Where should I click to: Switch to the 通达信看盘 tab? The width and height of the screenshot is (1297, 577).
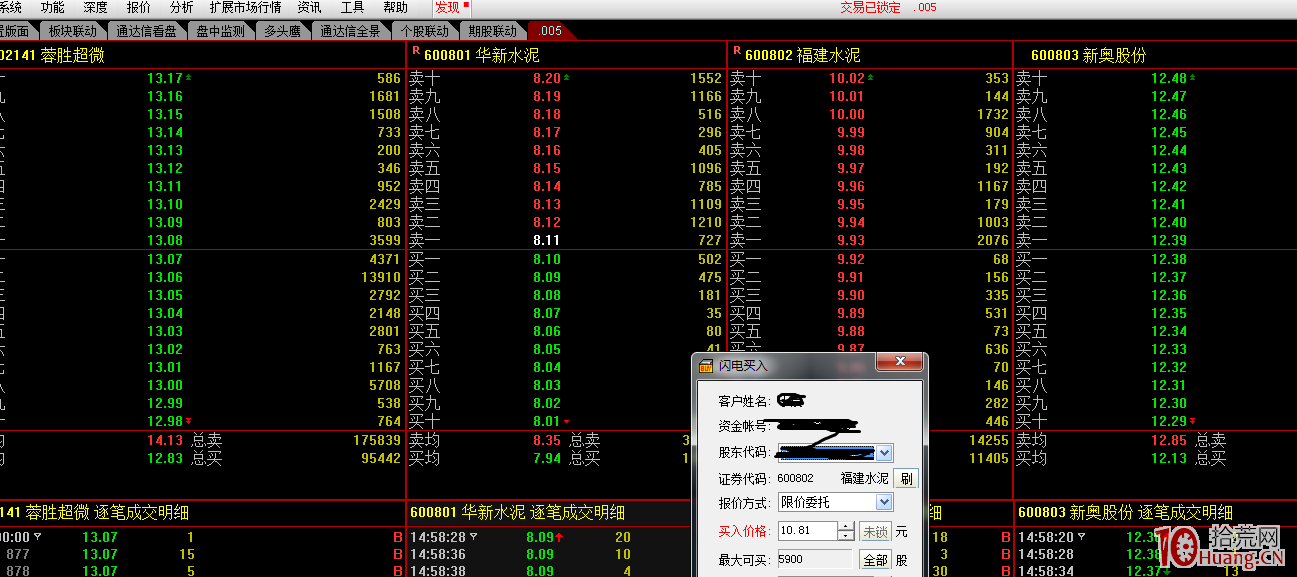(146, 31)
